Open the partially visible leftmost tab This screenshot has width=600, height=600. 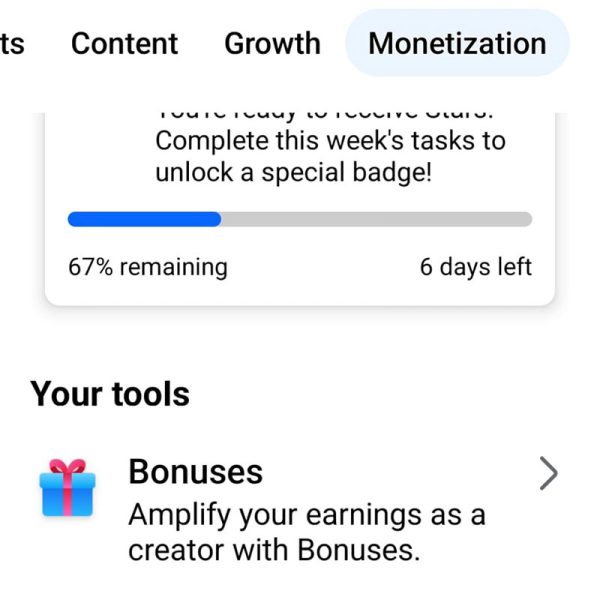coord(12,43)
